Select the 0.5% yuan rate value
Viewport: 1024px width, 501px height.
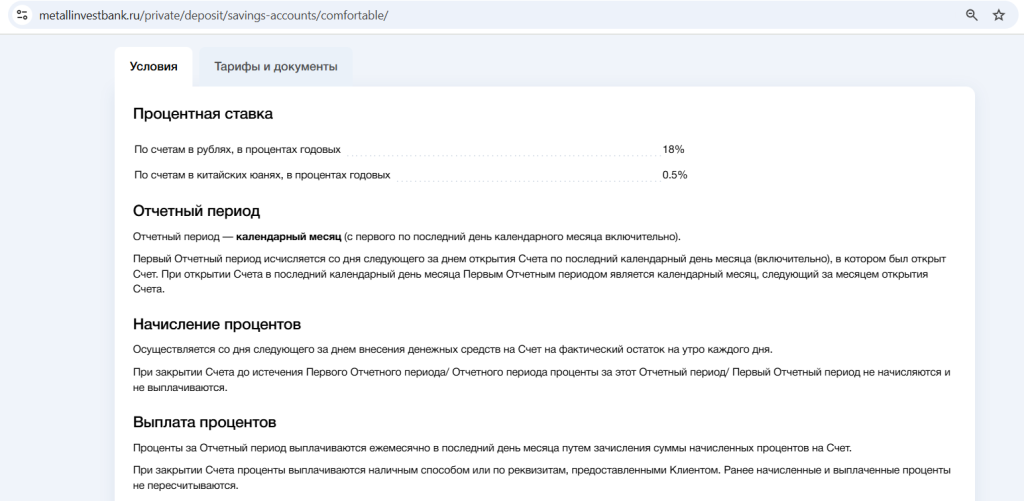[675, 175]
